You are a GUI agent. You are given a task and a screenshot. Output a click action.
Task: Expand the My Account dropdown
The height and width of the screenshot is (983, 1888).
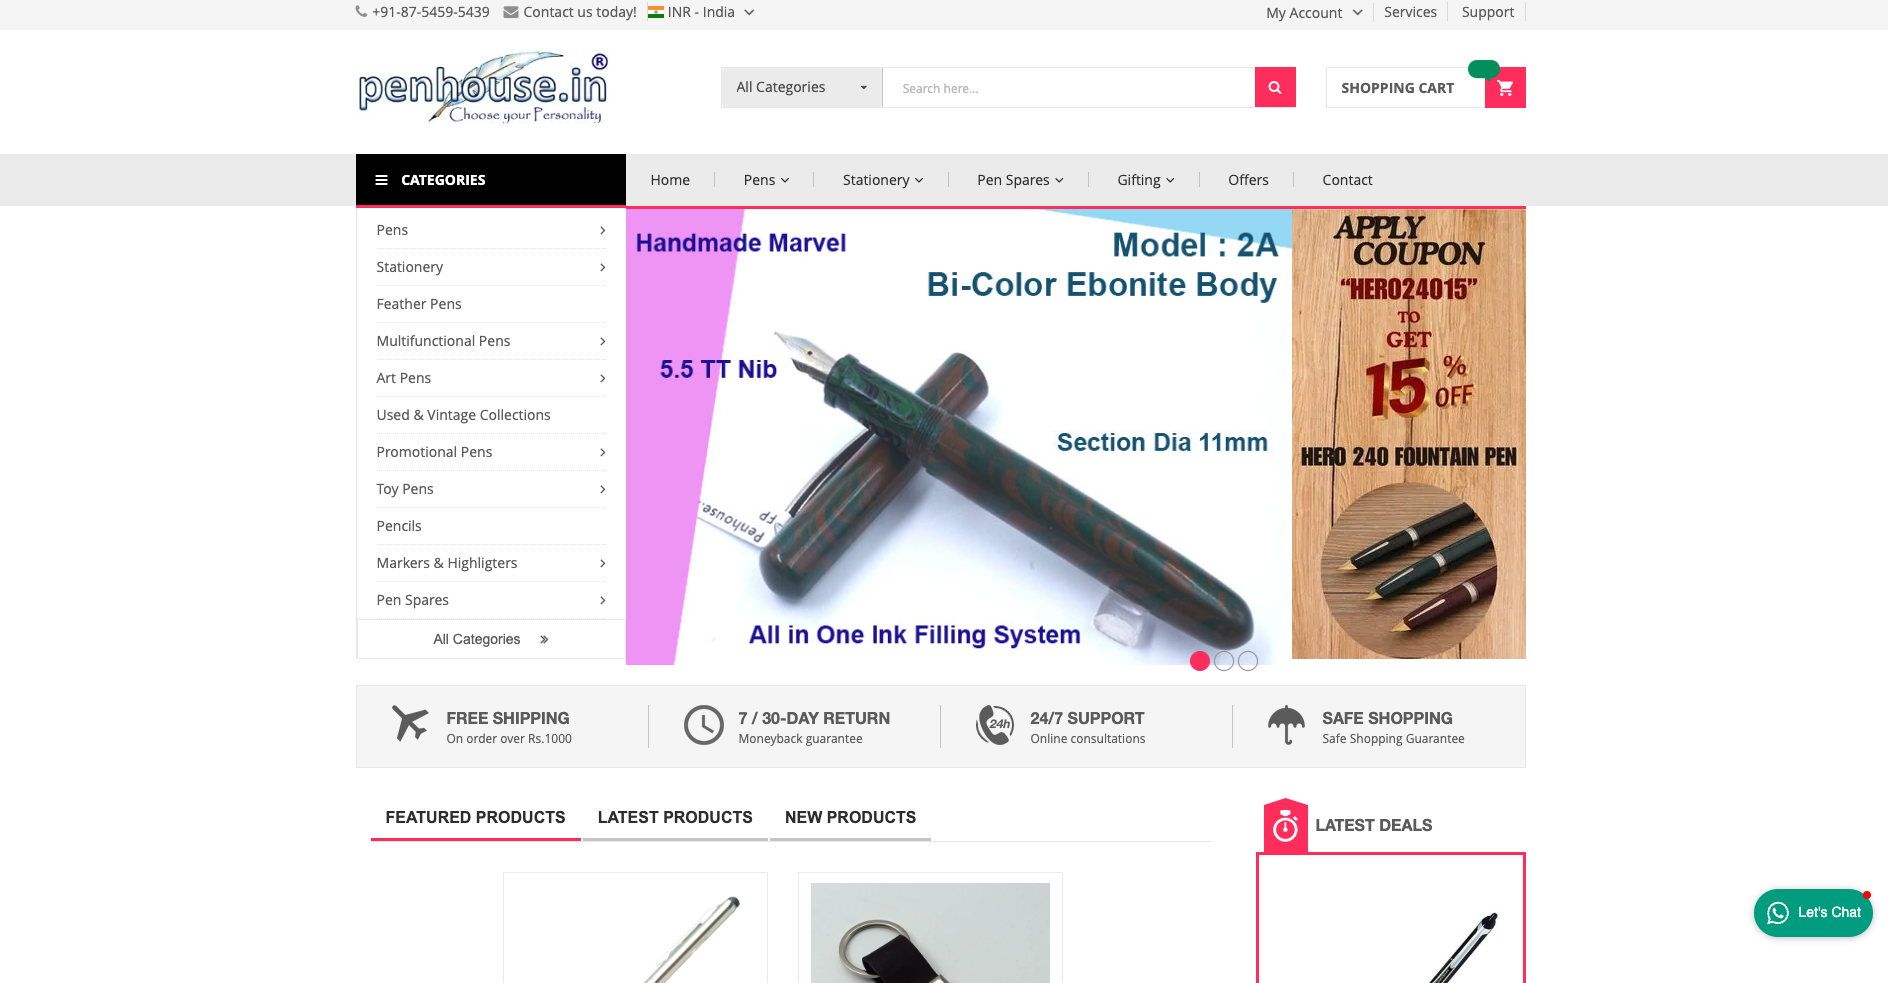point(1314,13)
